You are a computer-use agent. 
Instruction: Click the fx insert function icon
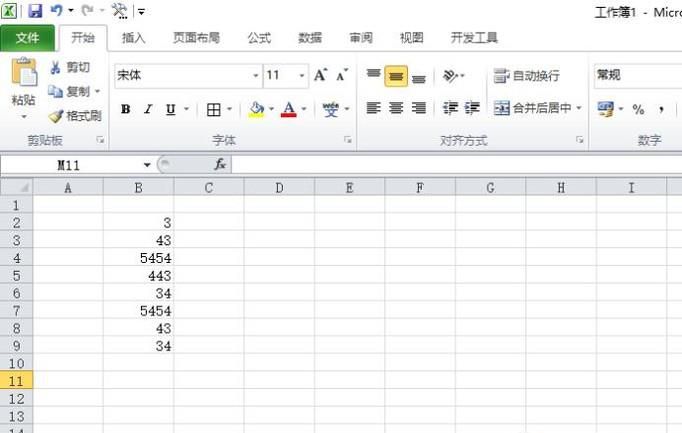220,165
